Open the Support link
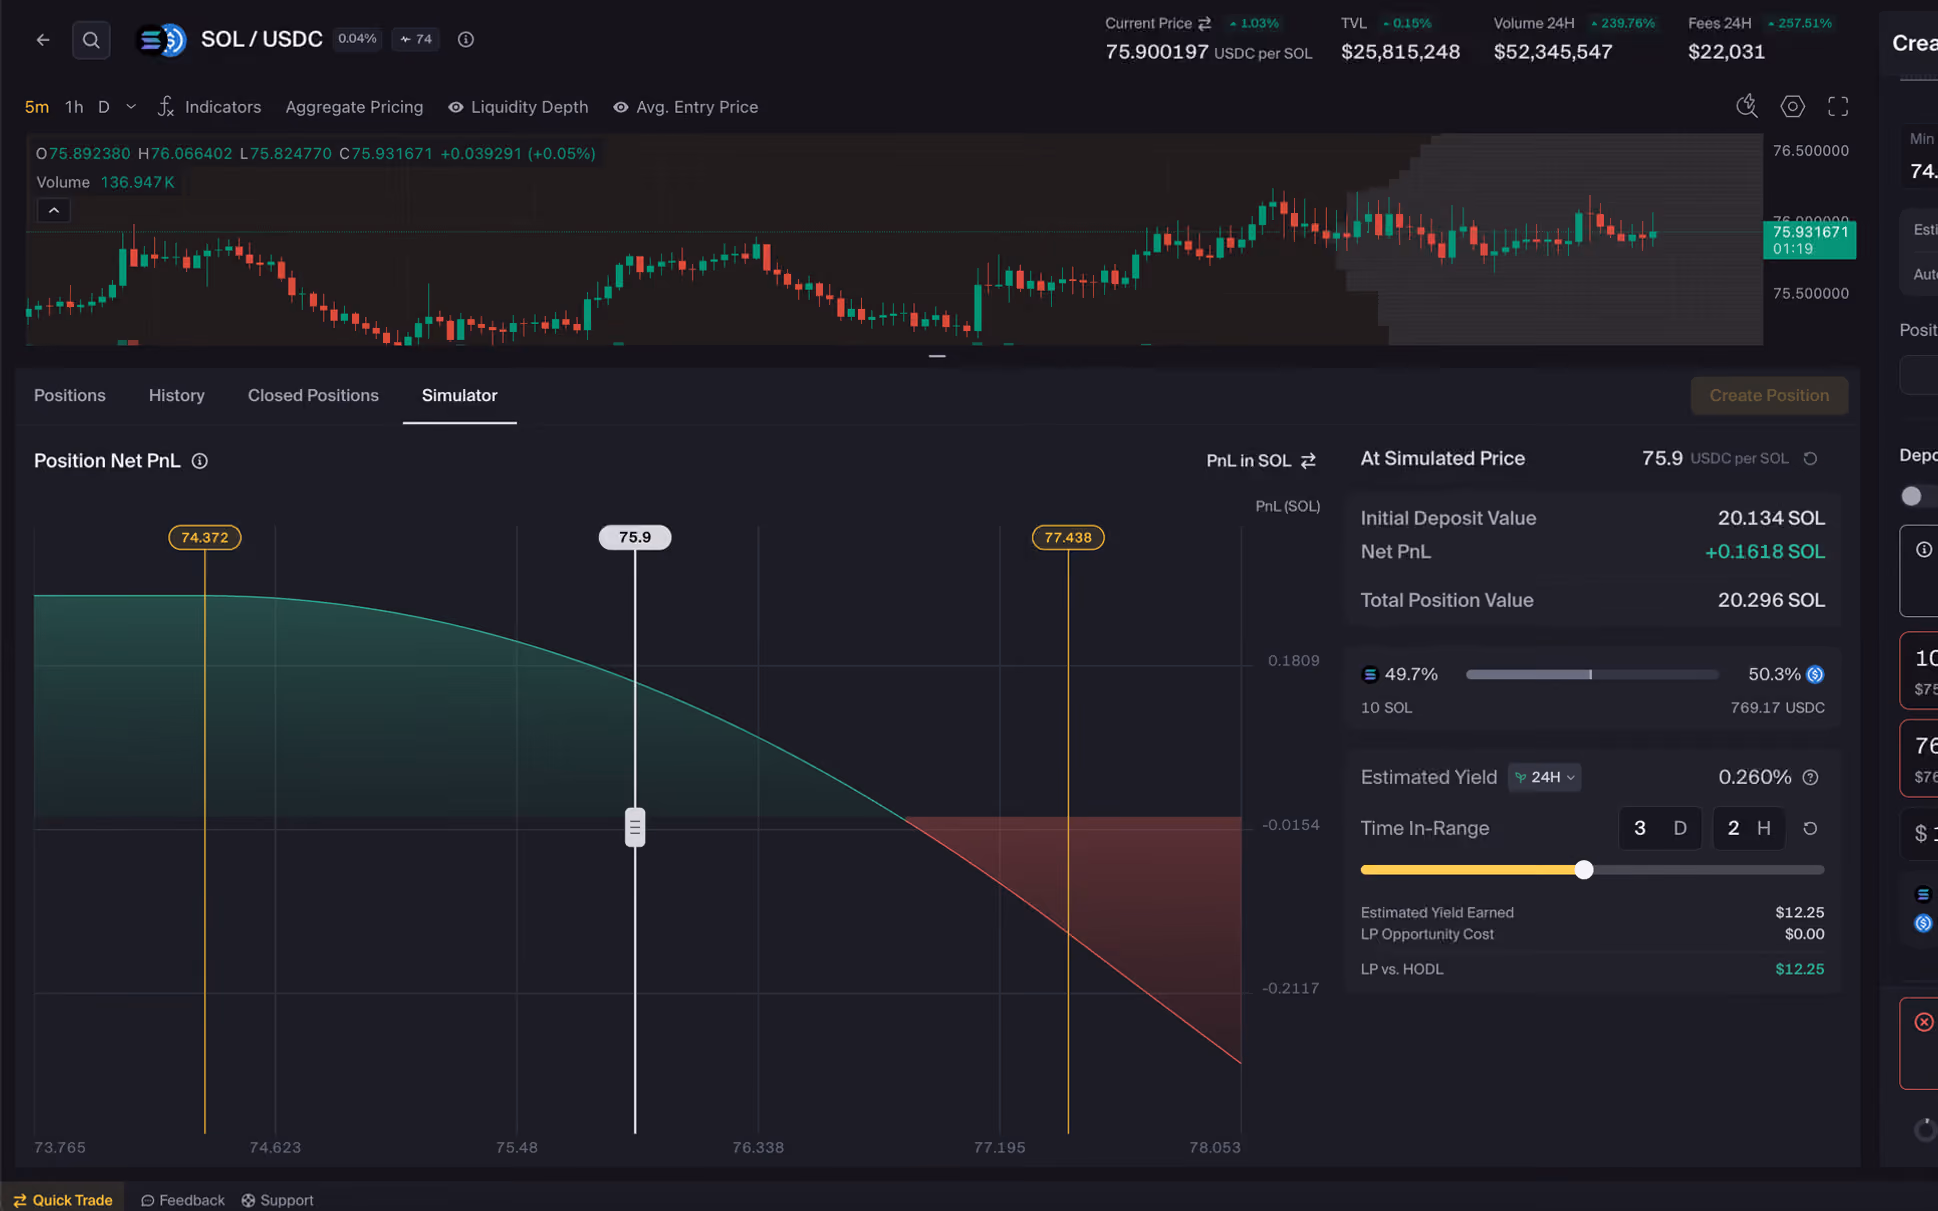This screenshot has width=1938, height=1211. 277,1200
